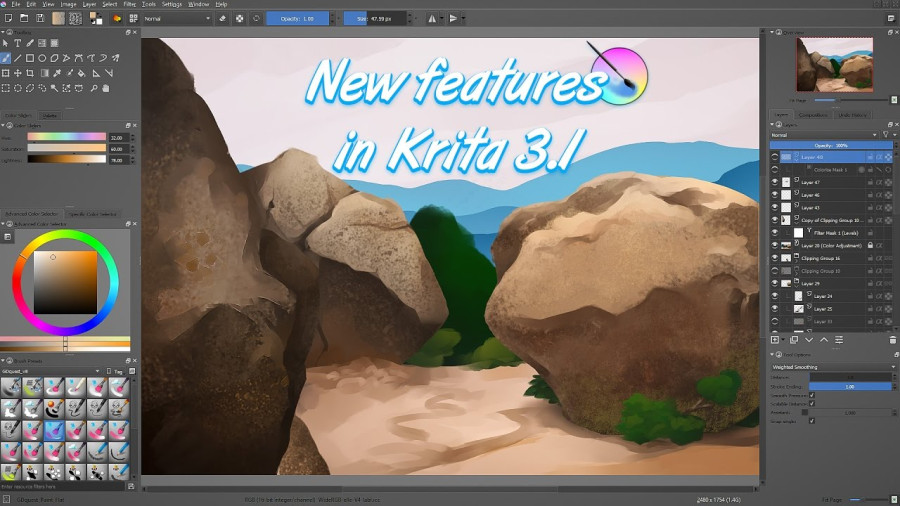Open the layer filter funnel dropdown

coord(888,135)
